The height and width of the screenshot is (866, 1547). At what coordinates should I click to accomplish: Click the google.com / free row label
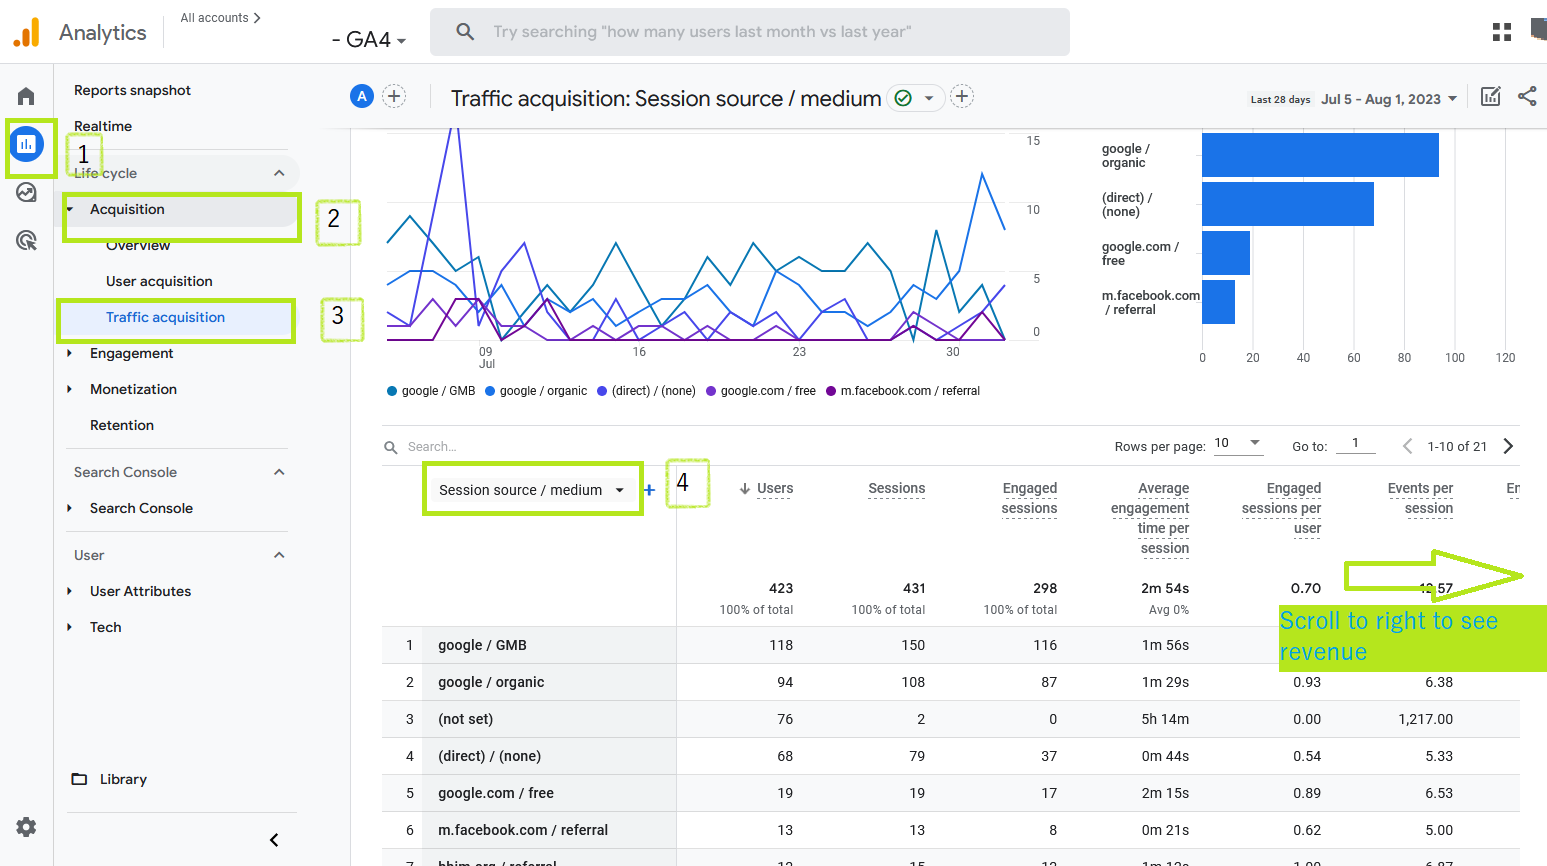pos(496,793)
